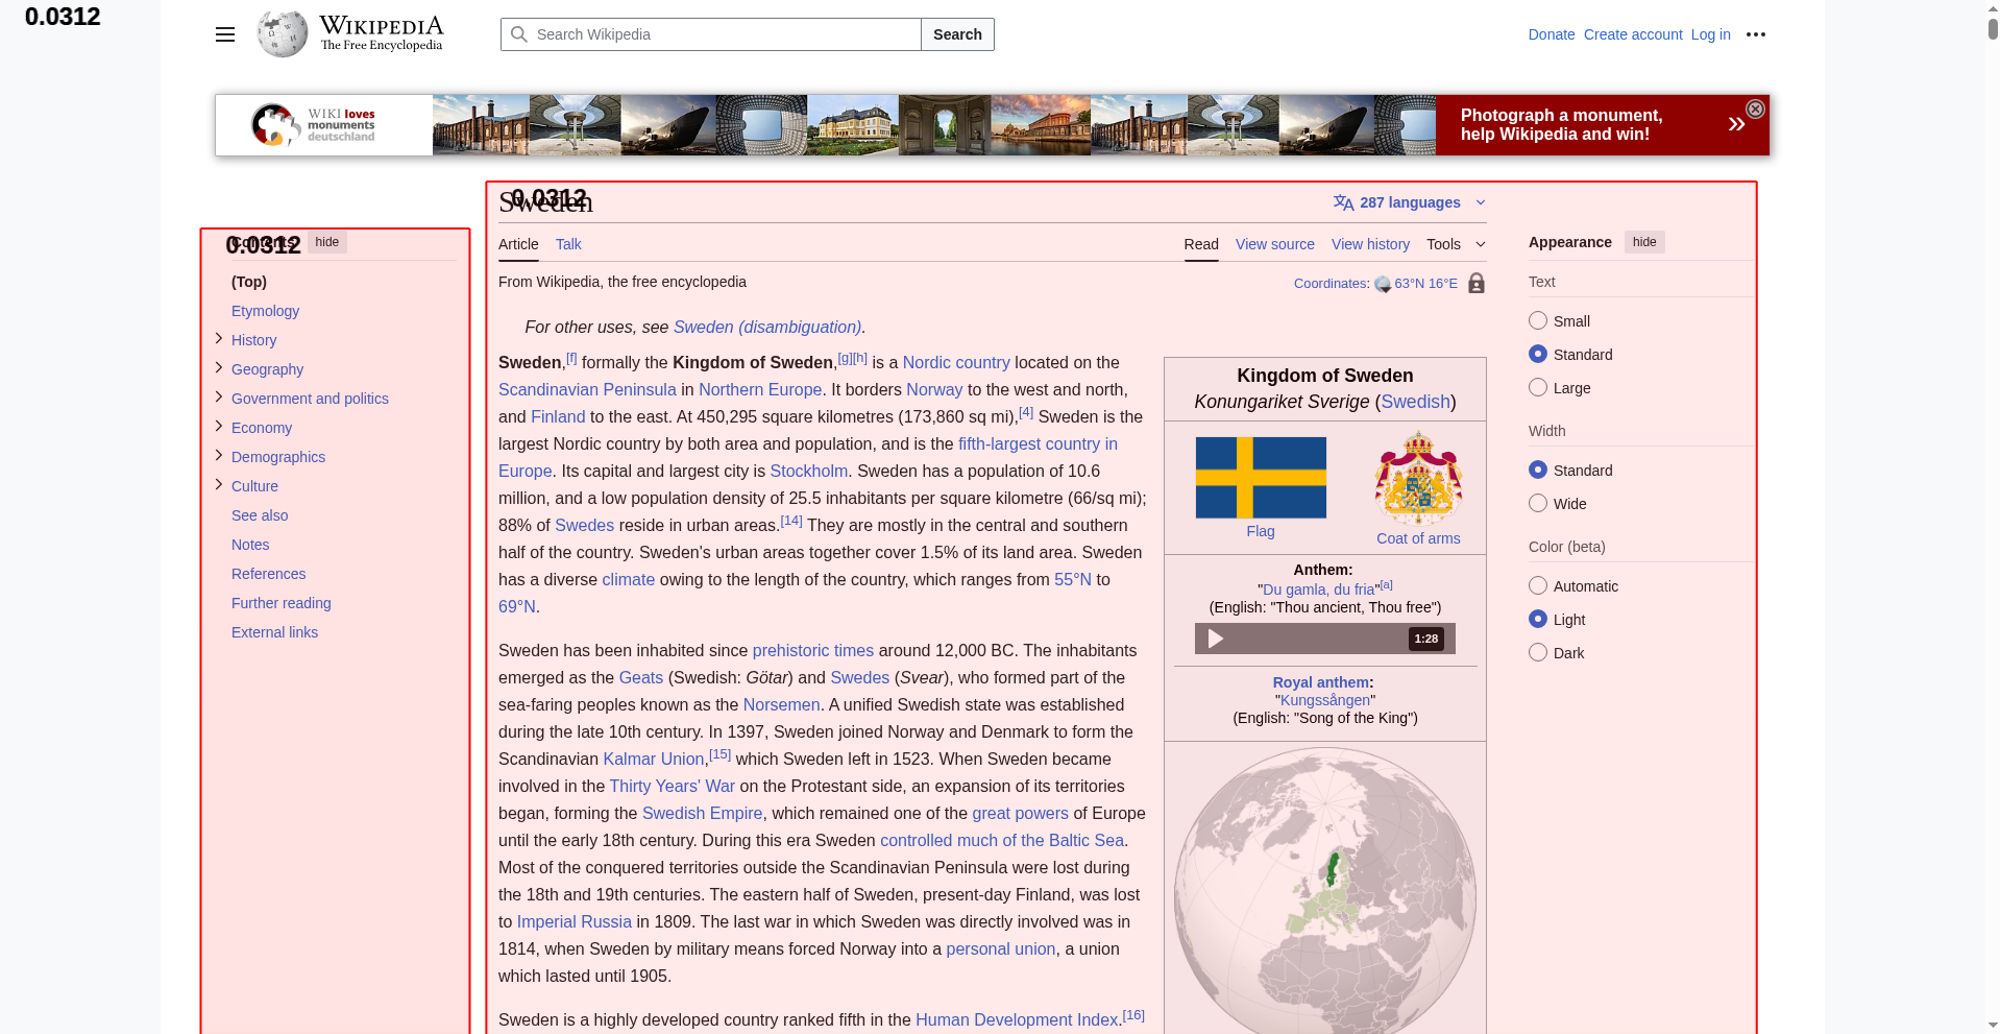The height and width of the screenshot is (1034, 2000).
Task: Open the globe location map of Sweden
Action: [x=1325, y=890]
